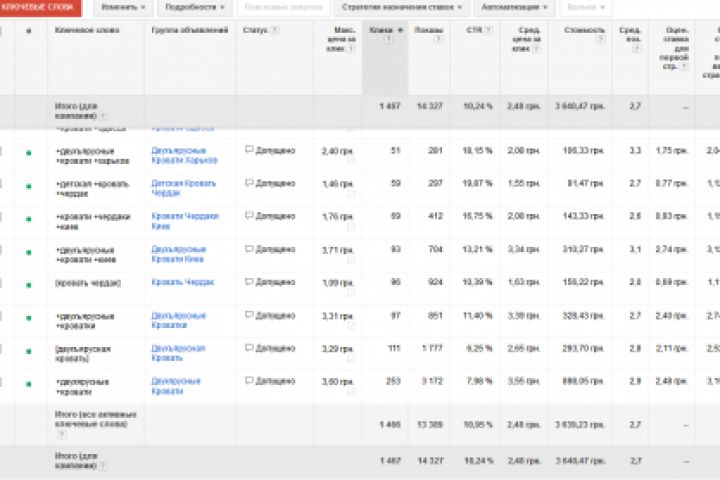Click status speech bubble in [кровать чердак] row
This screenshot has width=720, height=480.
[249, 282]
